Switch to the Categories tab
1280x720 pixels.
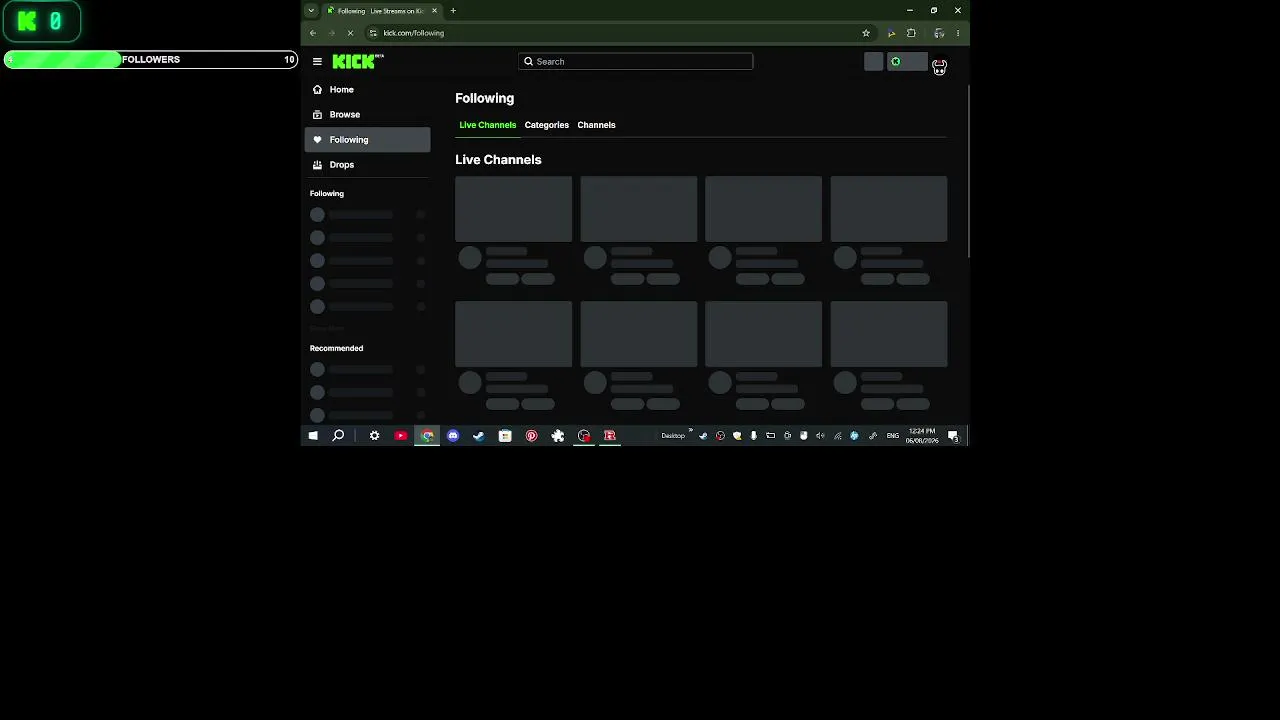[x=546, y=125]
